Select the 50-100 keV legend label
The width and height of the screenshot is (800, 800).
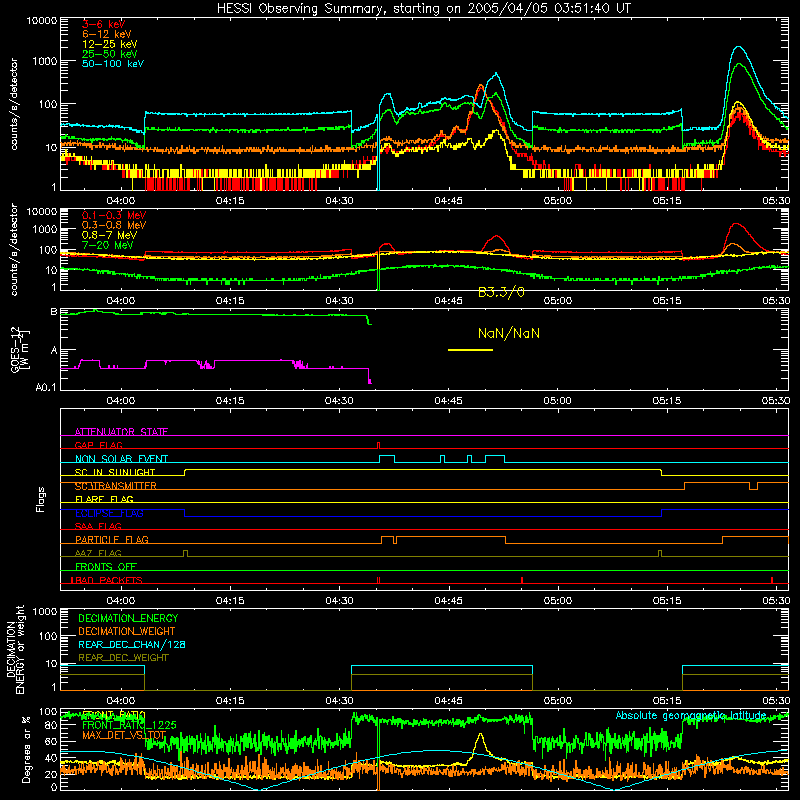[x=113, y=64]
